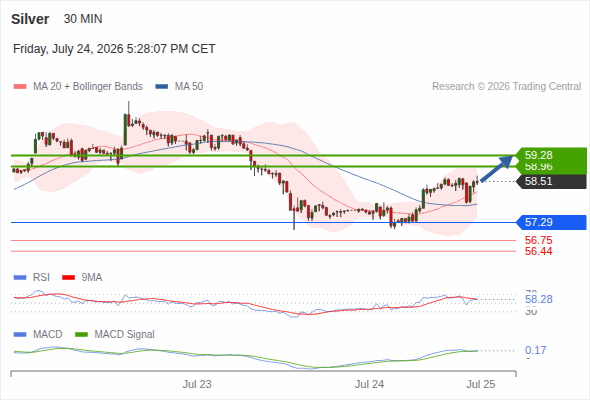
Task: Click the MA 20 + Bollinger Bands legend label
Action: pos(88,87)
